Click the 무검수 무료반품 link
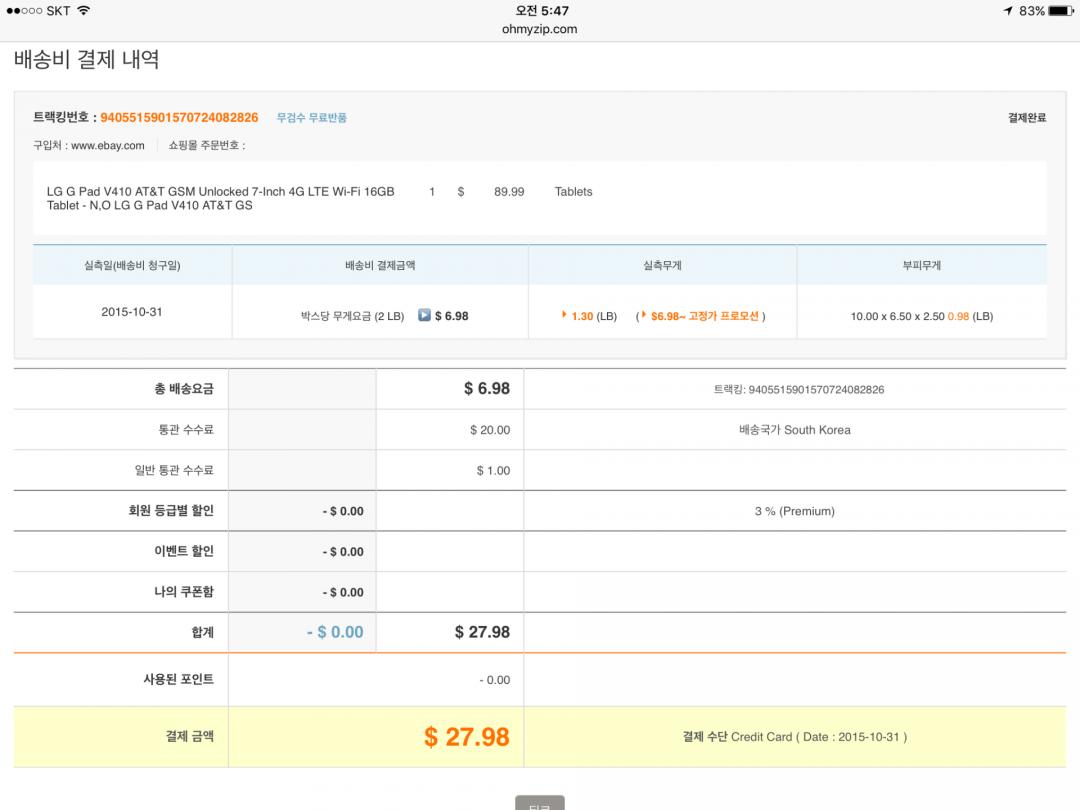Screen dimensions: 1080x810 tap(312, 118)
